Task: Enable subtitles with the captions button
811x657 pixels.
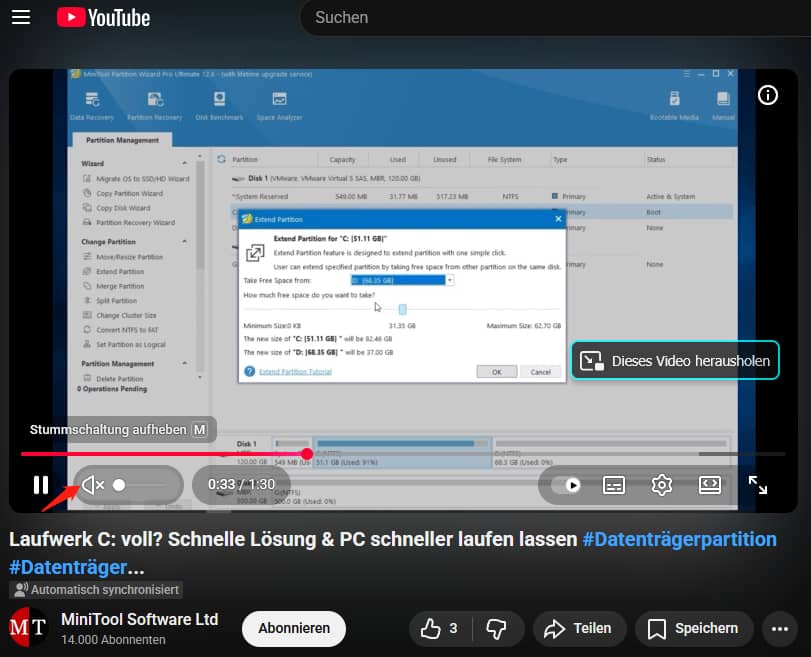Action: click(613, 485)
